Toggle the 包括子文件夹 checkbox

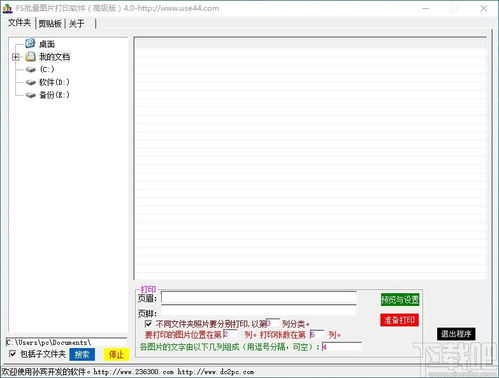pyautogui.click(x=12, y=354)
